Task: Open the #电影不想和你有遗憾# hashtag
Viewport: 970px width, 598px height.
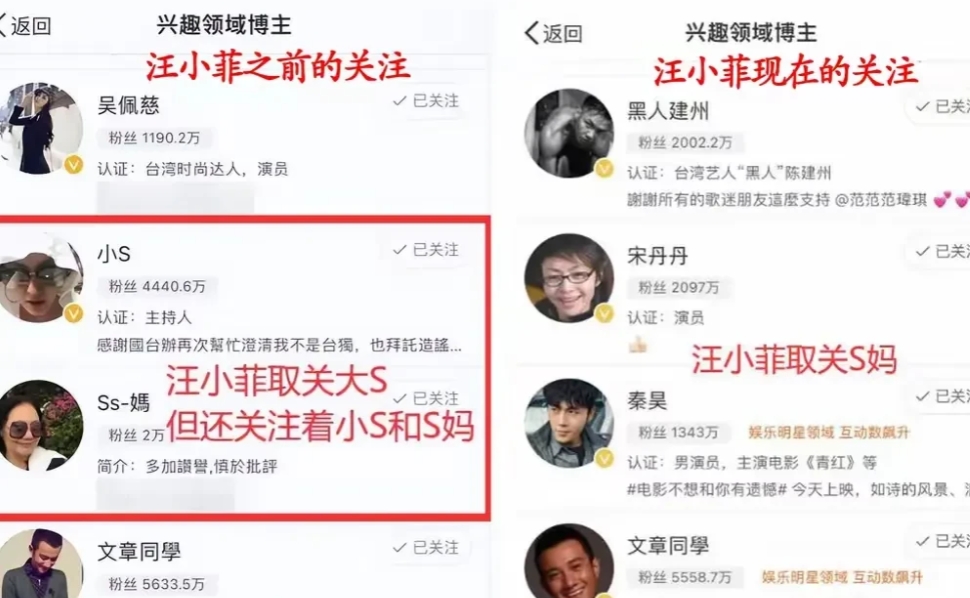Action: click(706, 490)
